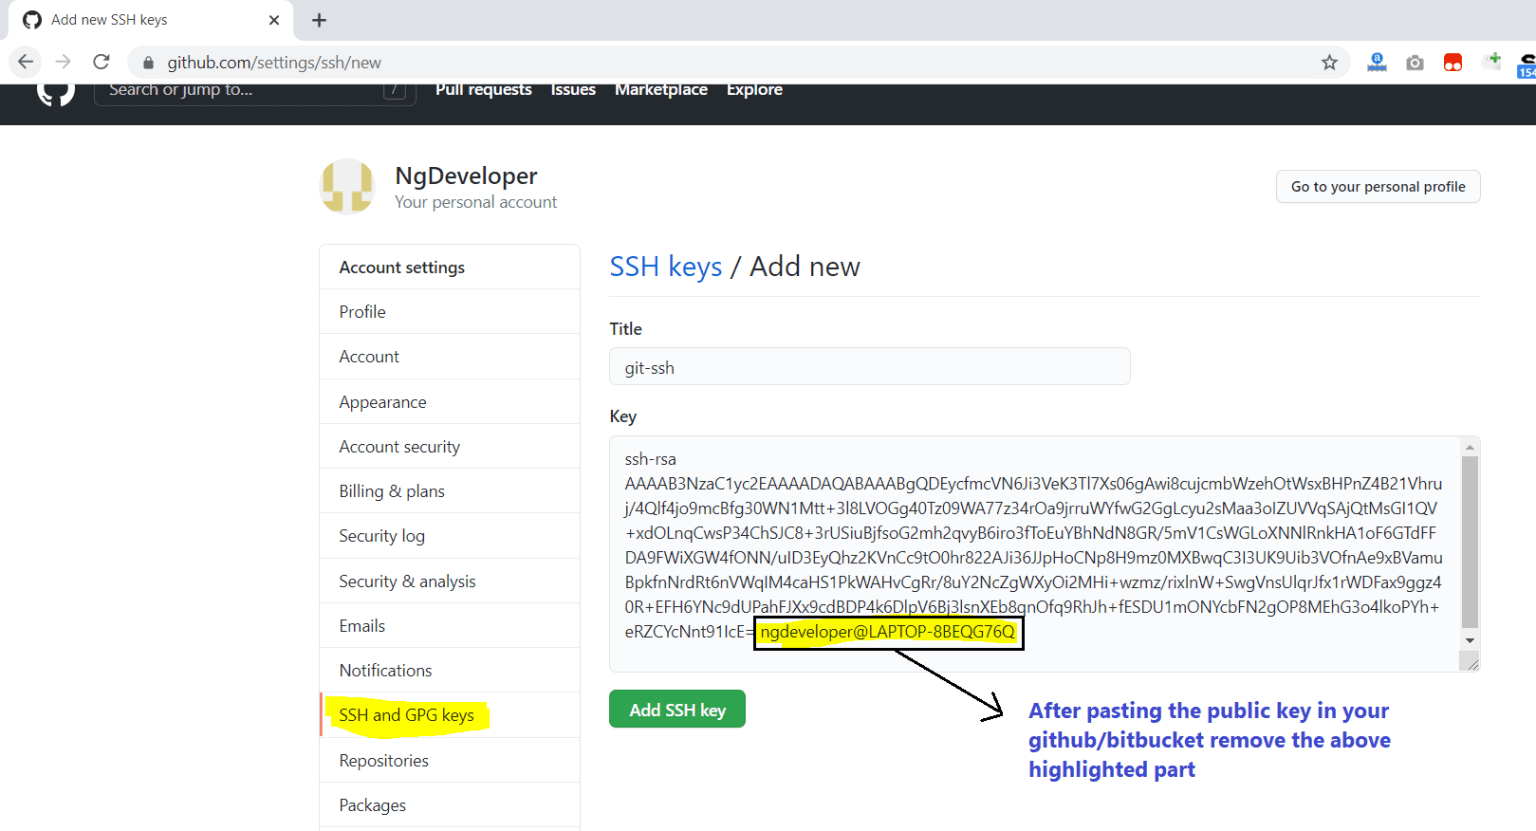Click the green plus extension icon

pyautogui.click(x=1492, y=61)
